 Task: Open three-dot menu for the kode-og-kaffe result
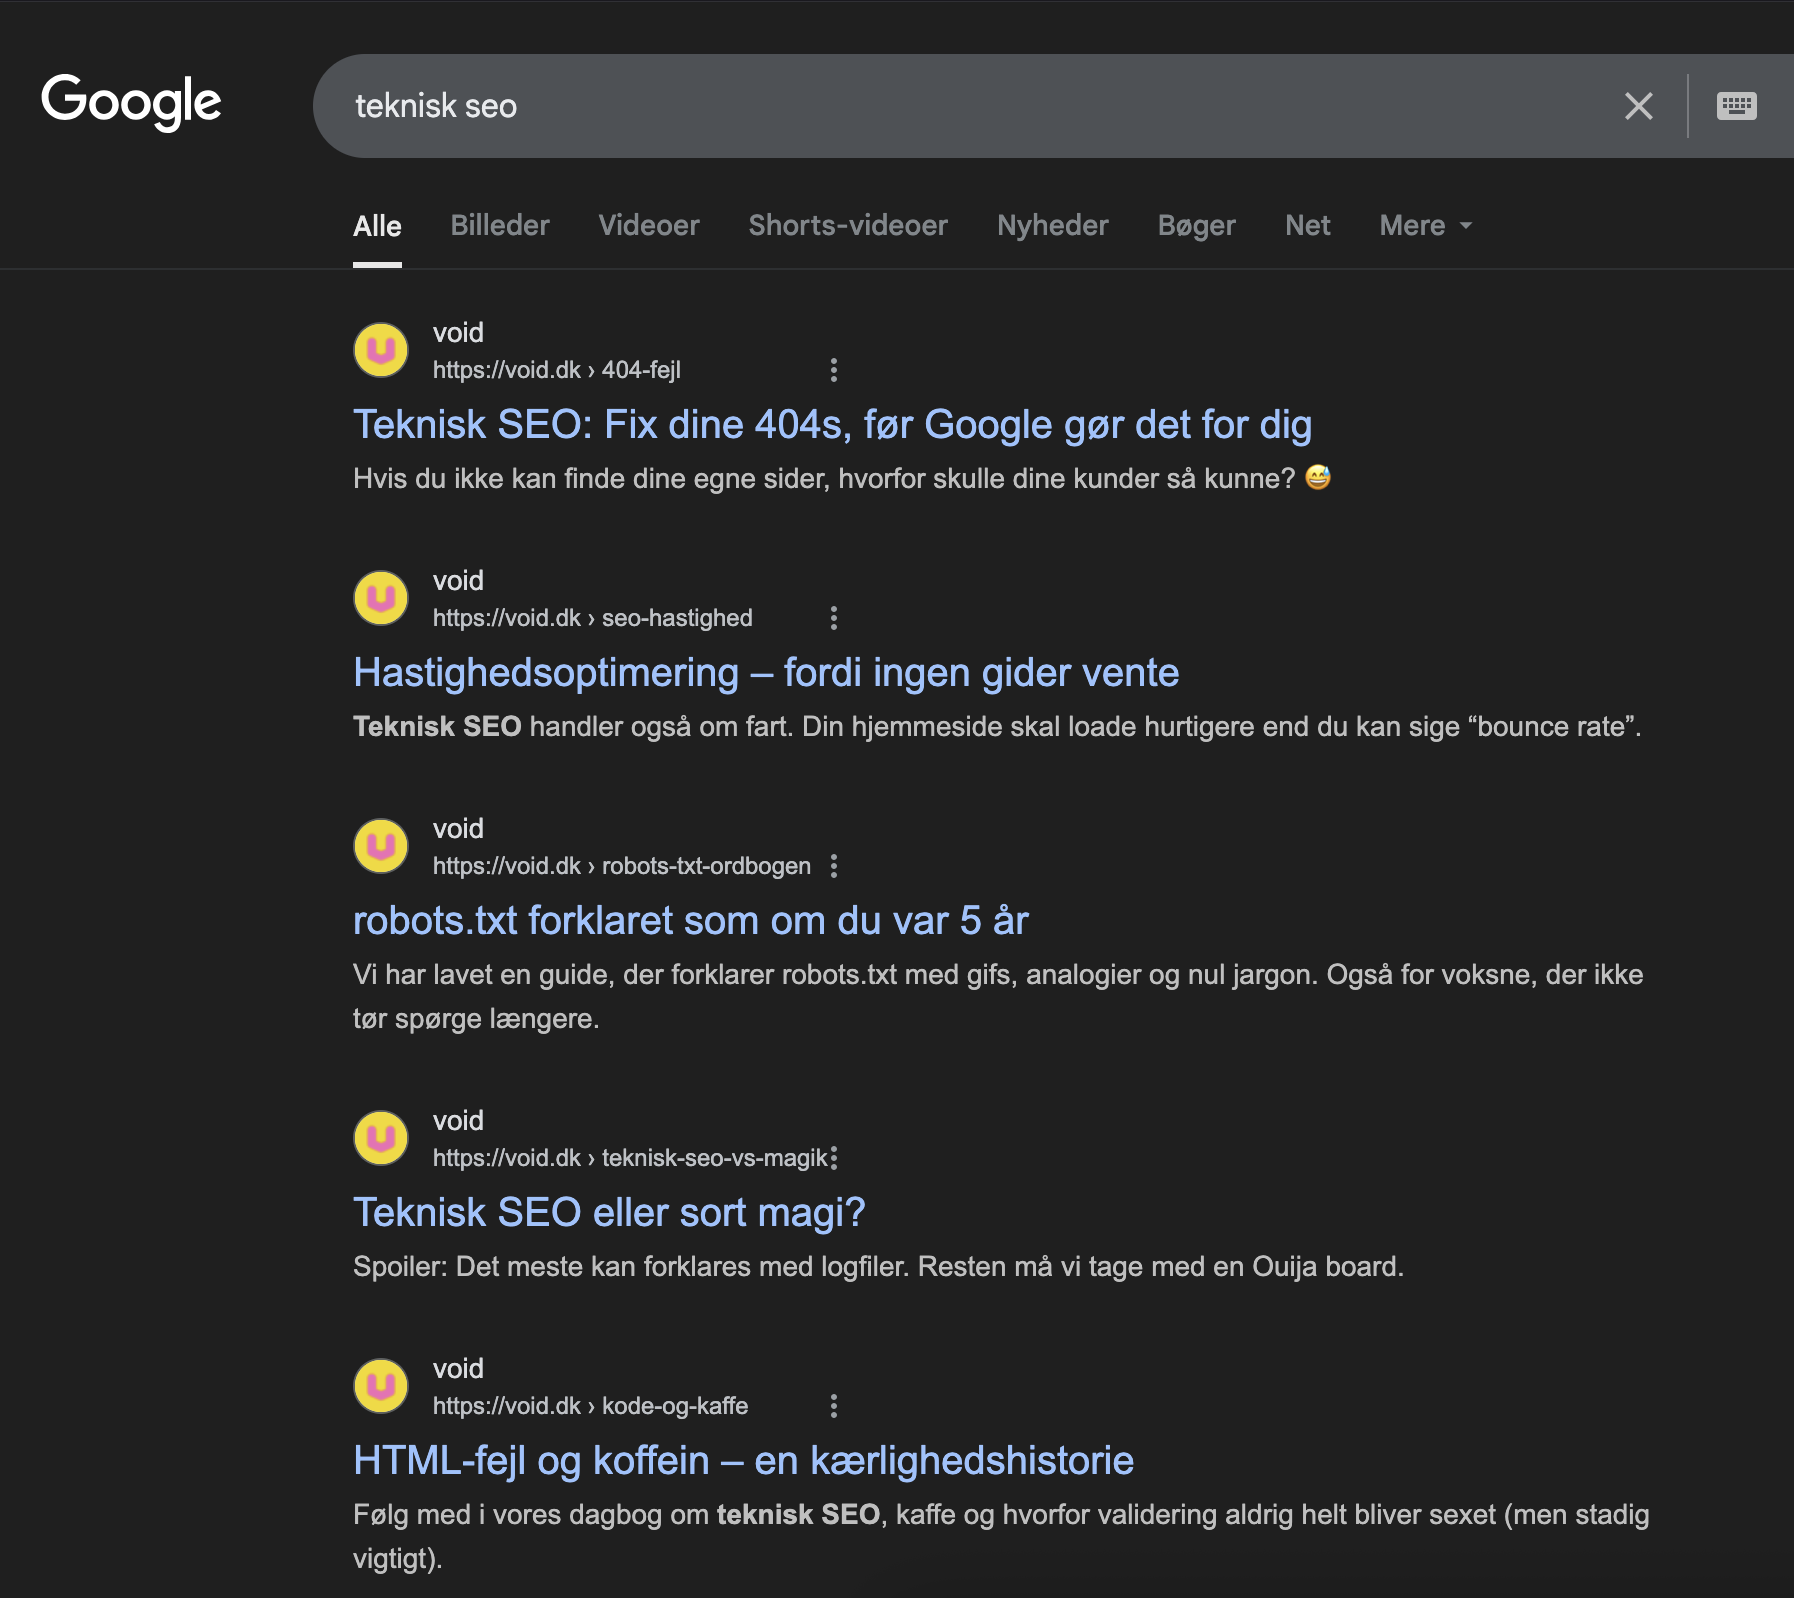(833, 1406)
